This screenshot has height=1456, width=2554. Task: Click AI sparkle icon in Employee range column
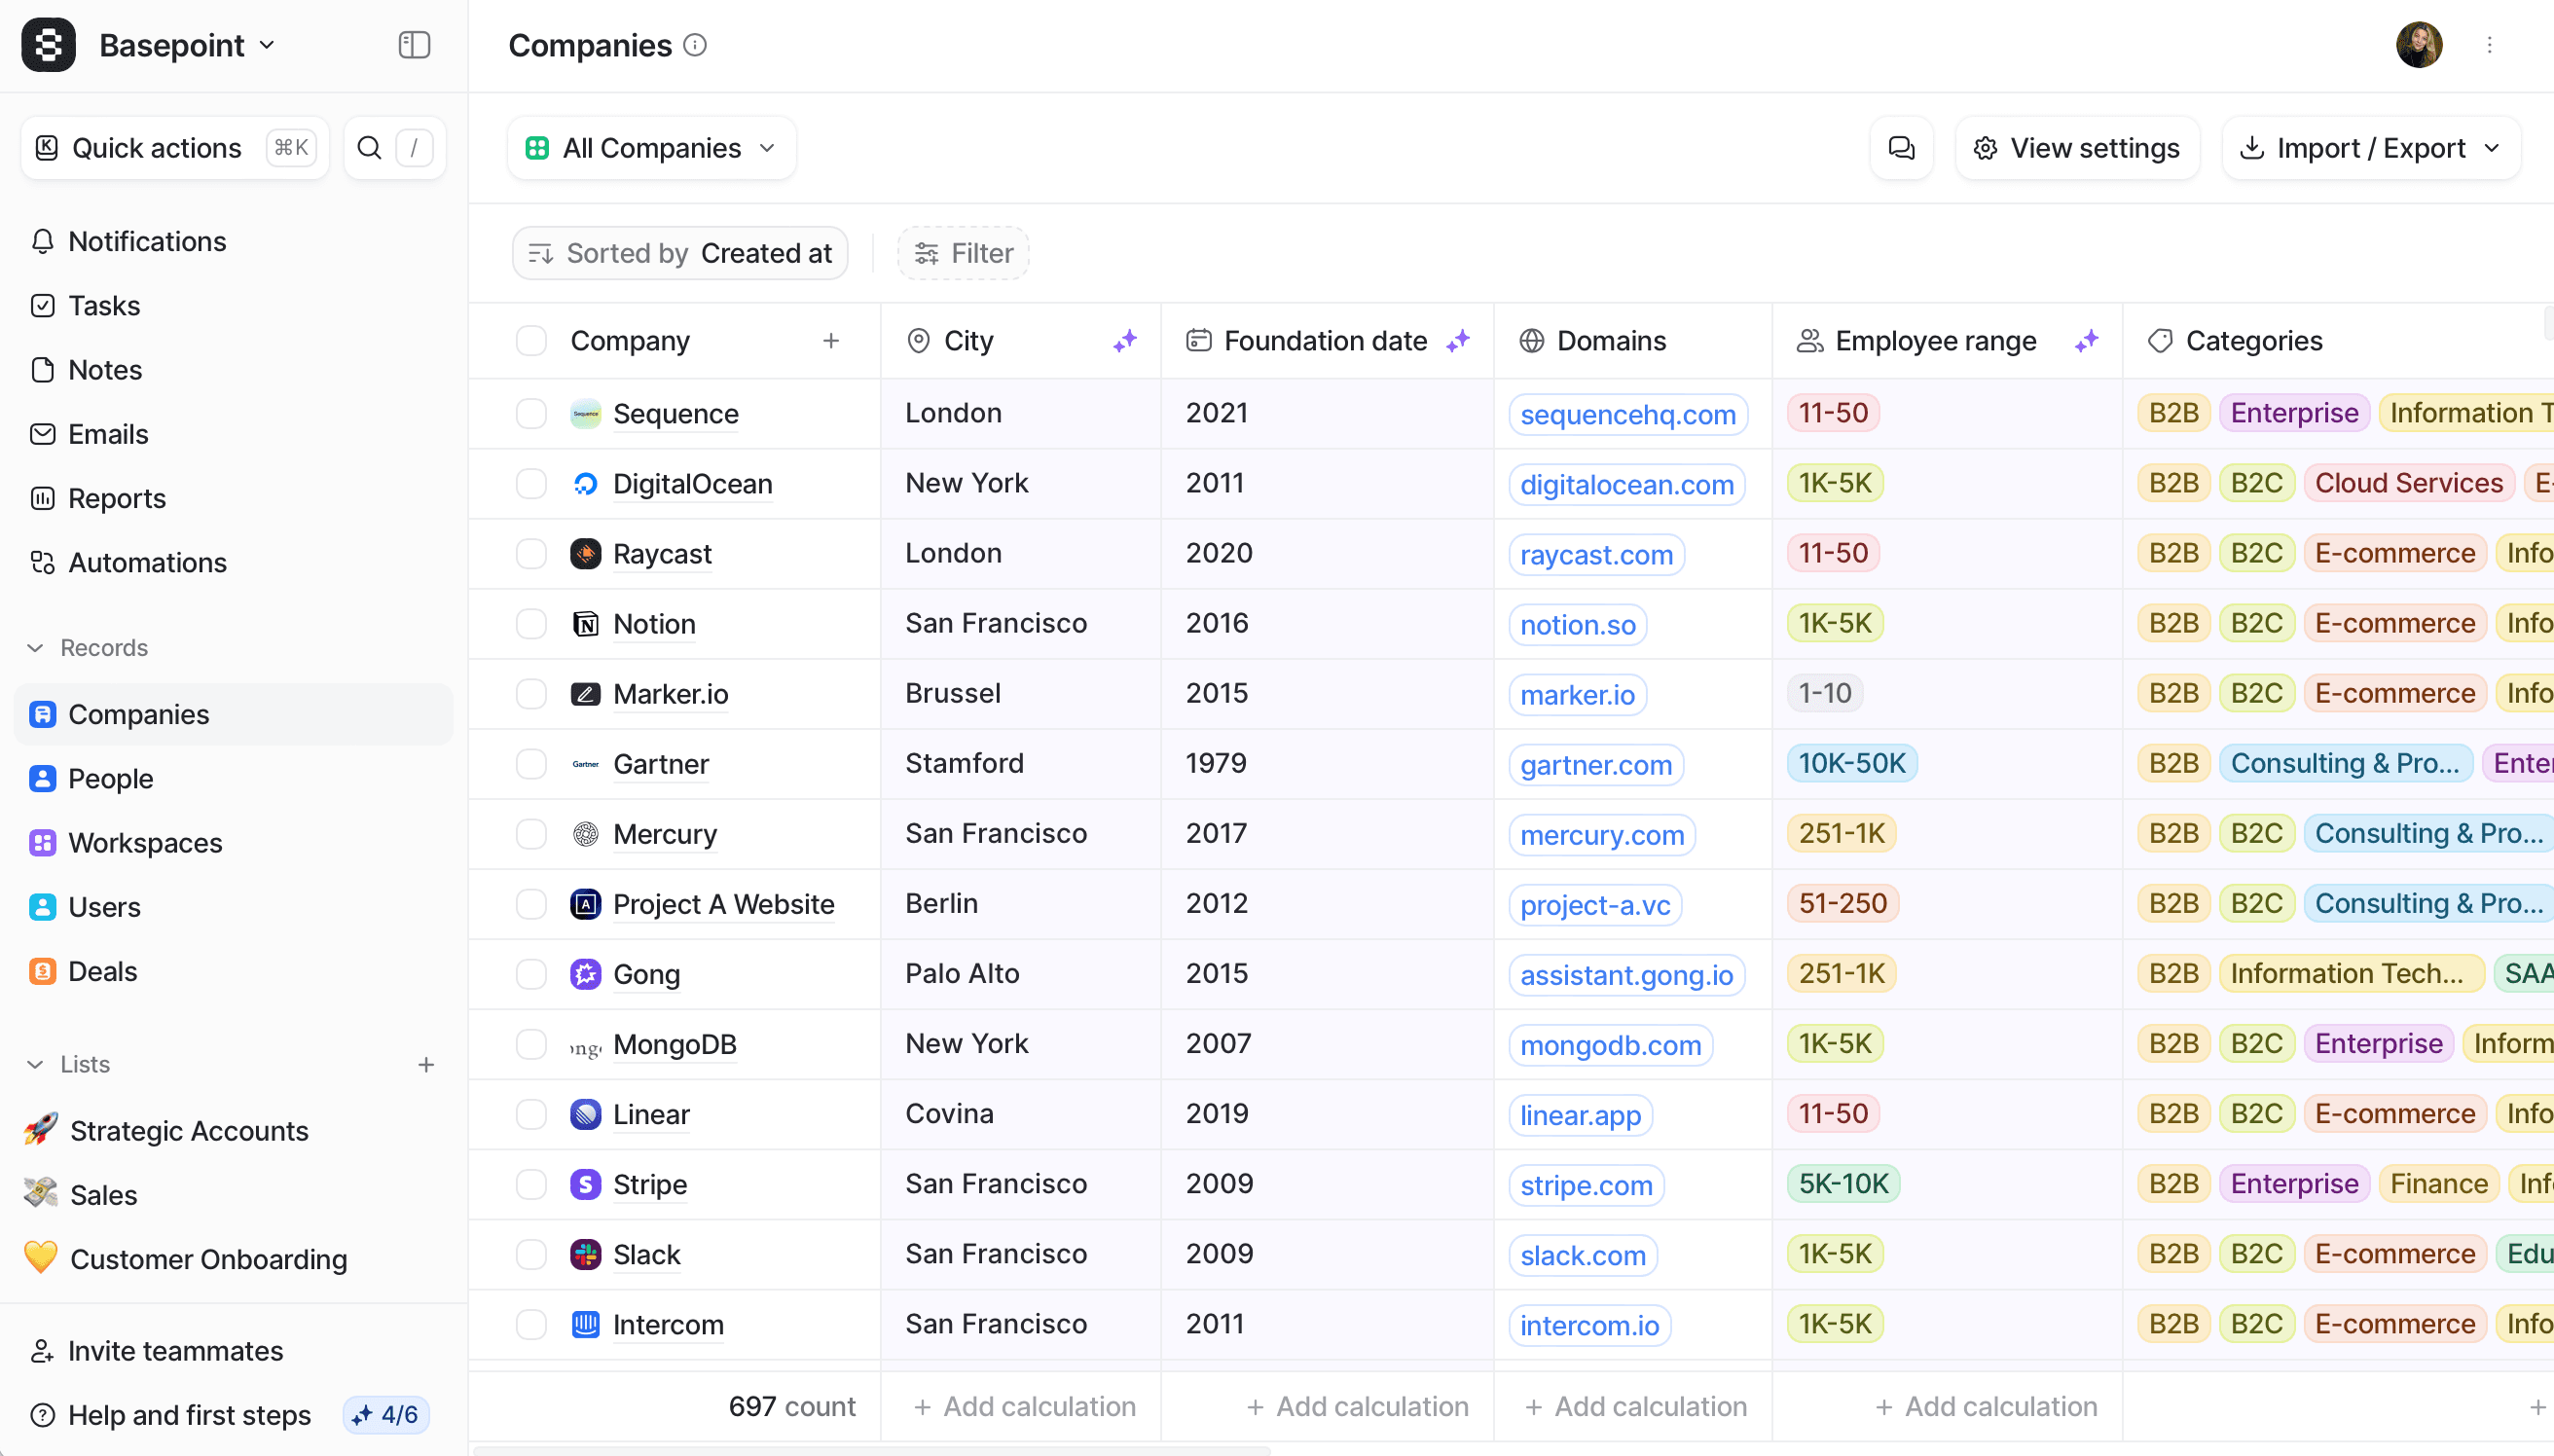2086,341
